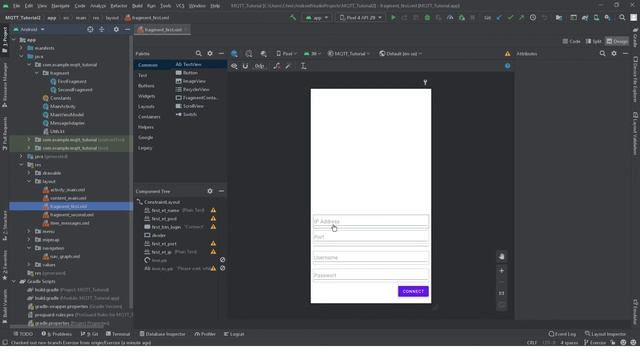The image size is (640, 360).
Task: Toggle visibility icon on the bottom TextView row of Component Tree
Action: (x=222, y=268)
